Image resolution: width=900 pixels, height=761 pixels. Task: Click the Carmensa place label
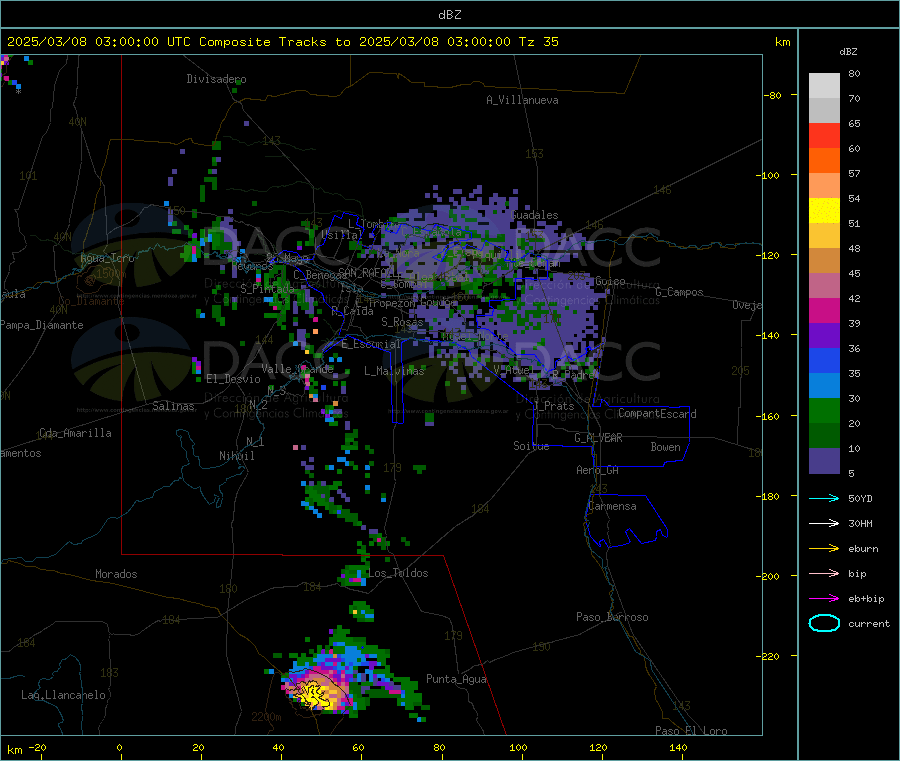(612, 506)
